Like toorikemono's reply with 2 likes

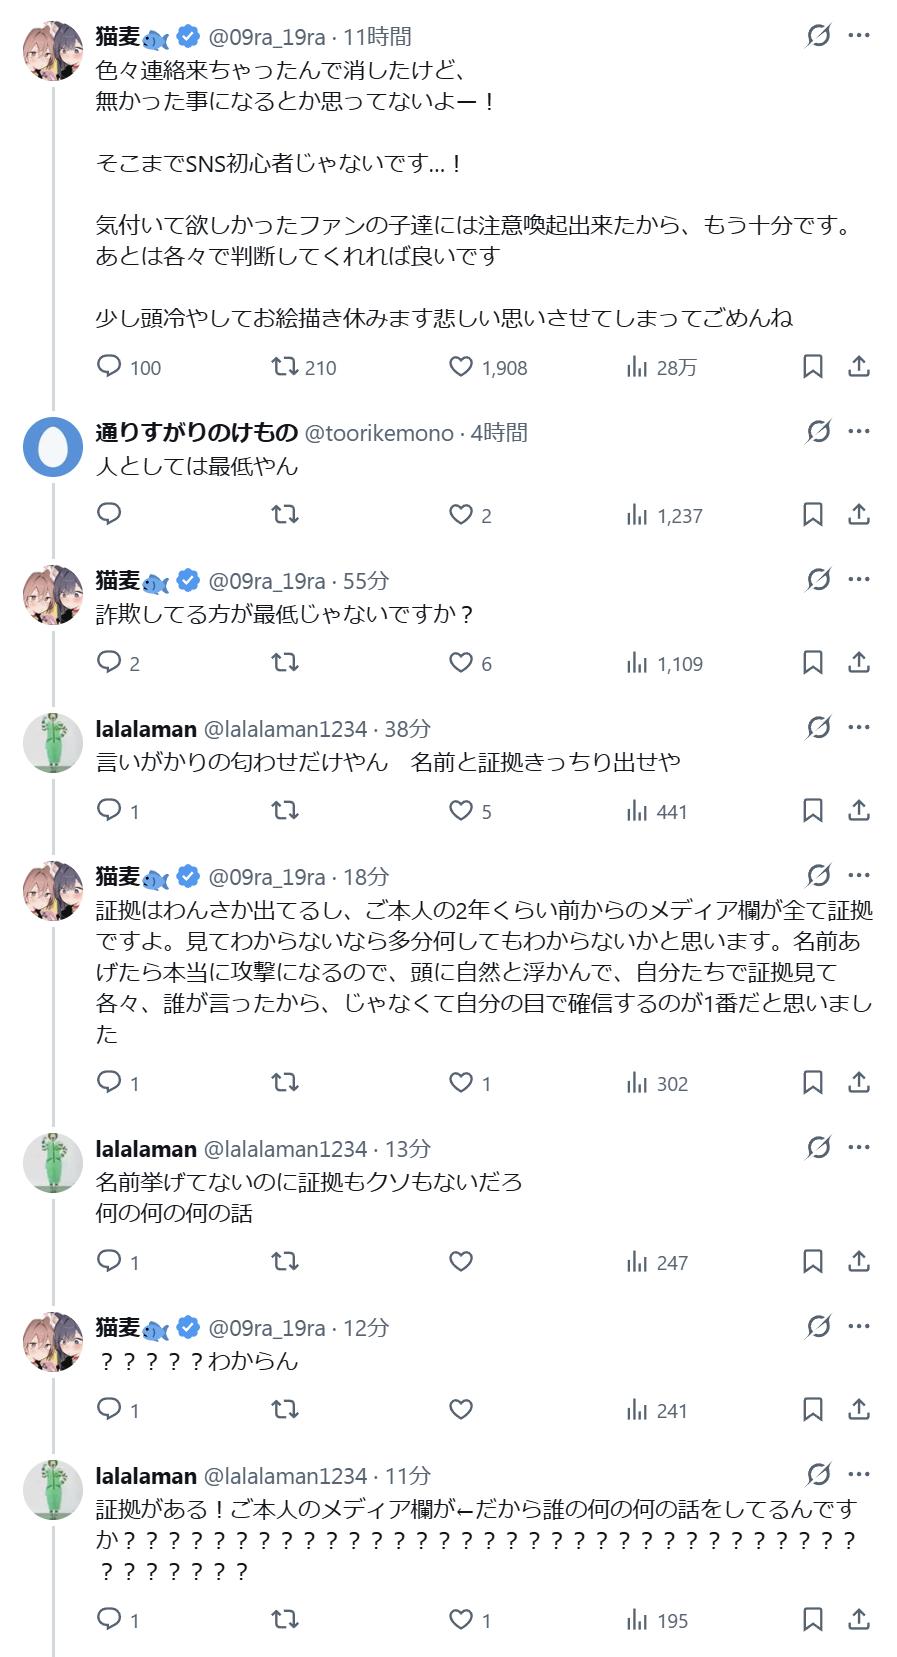click(461, 515)
